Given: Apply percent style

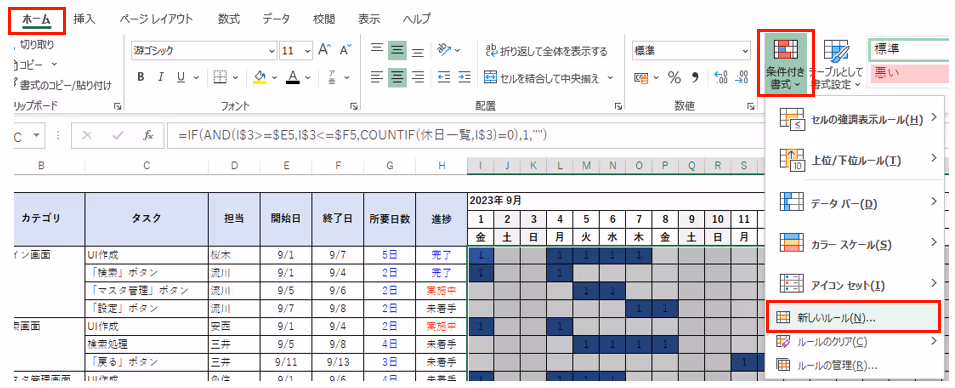Looking at the screenshot, I should pos(674,77).
